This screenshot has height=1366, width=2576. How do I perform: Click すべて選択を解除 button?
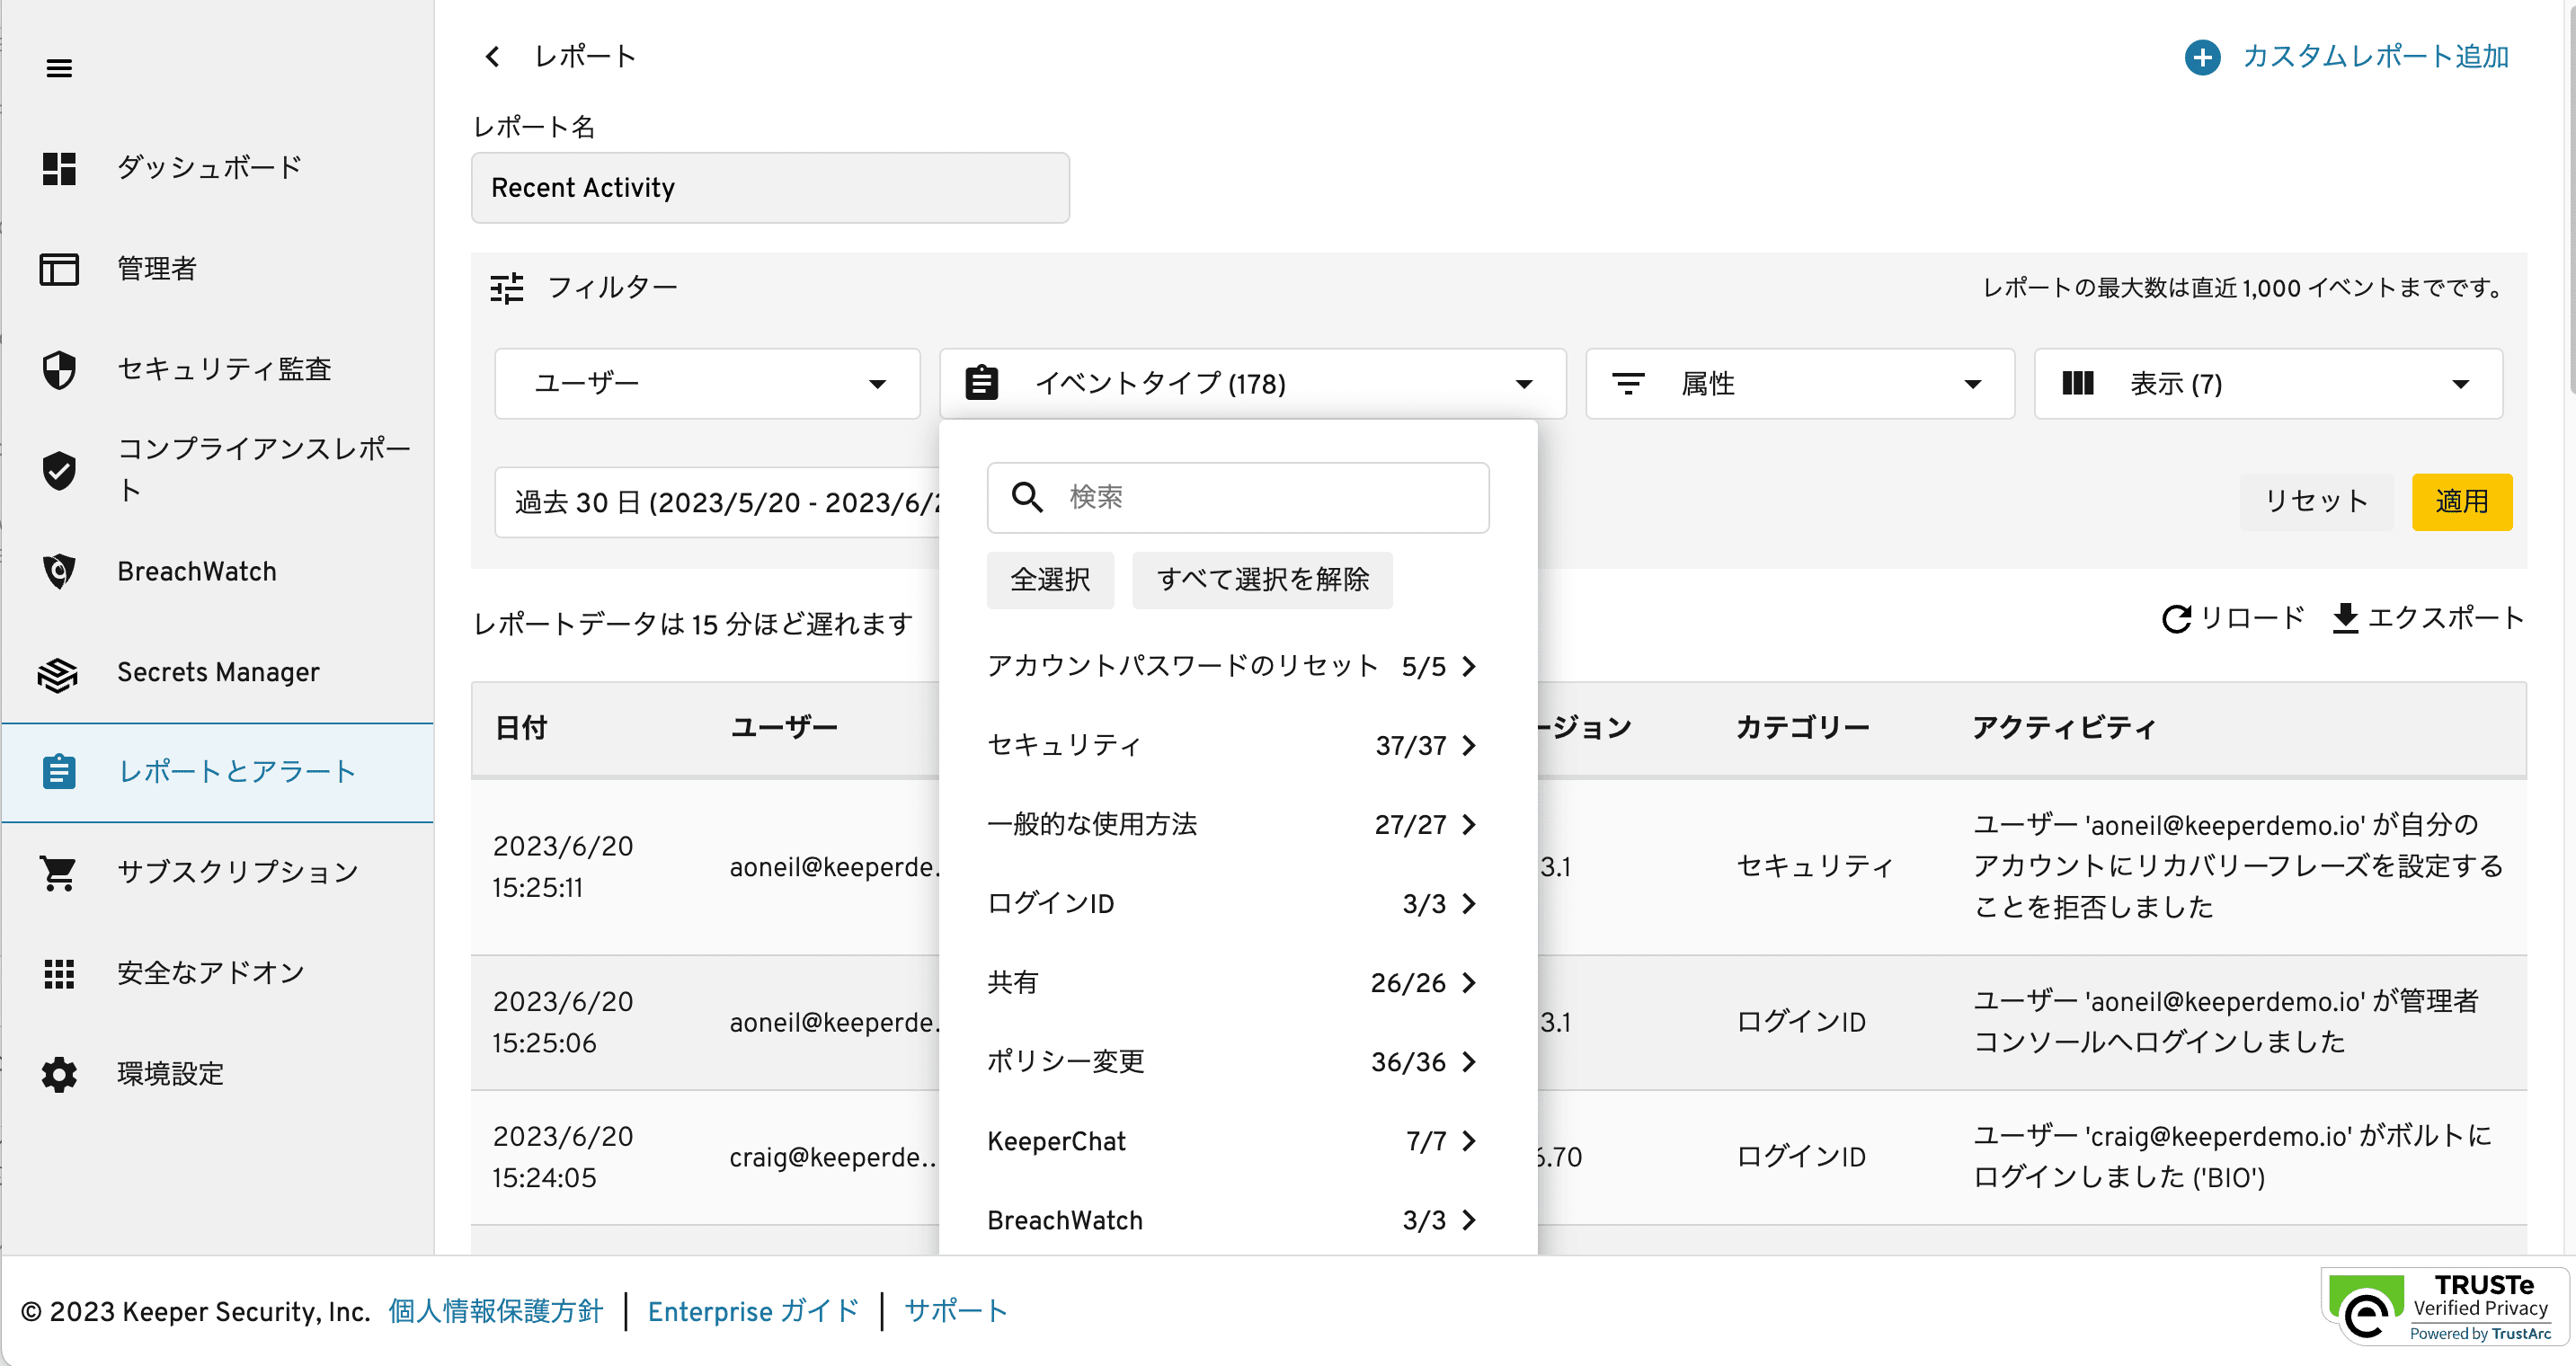pyautogui.click(x=1262, y=580)
